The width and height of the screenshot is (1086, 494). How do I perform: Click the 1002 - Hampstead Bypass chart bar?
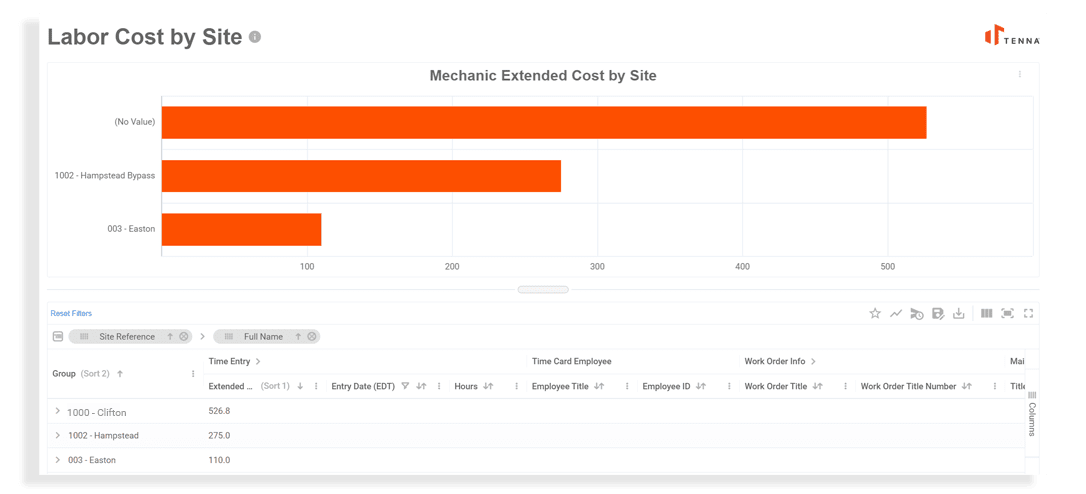point(361,176)
